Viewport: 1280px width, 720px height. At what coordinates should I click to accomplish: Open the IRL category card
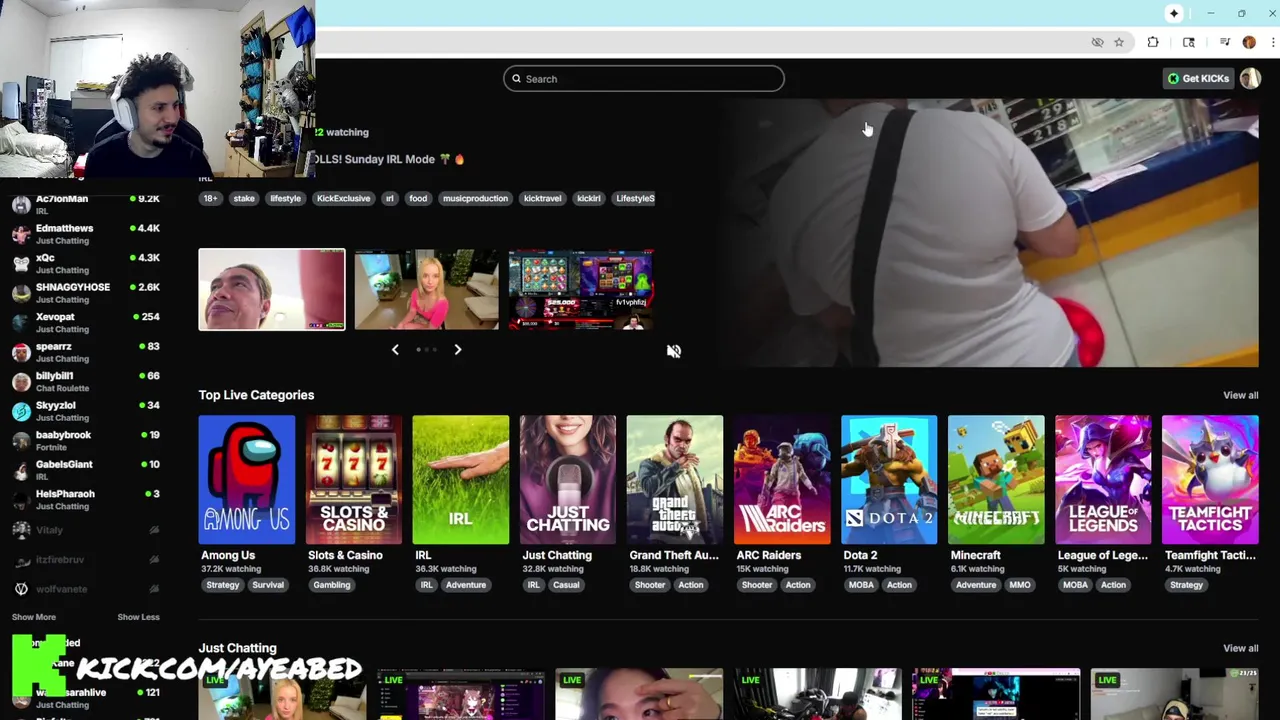point(461,479)
